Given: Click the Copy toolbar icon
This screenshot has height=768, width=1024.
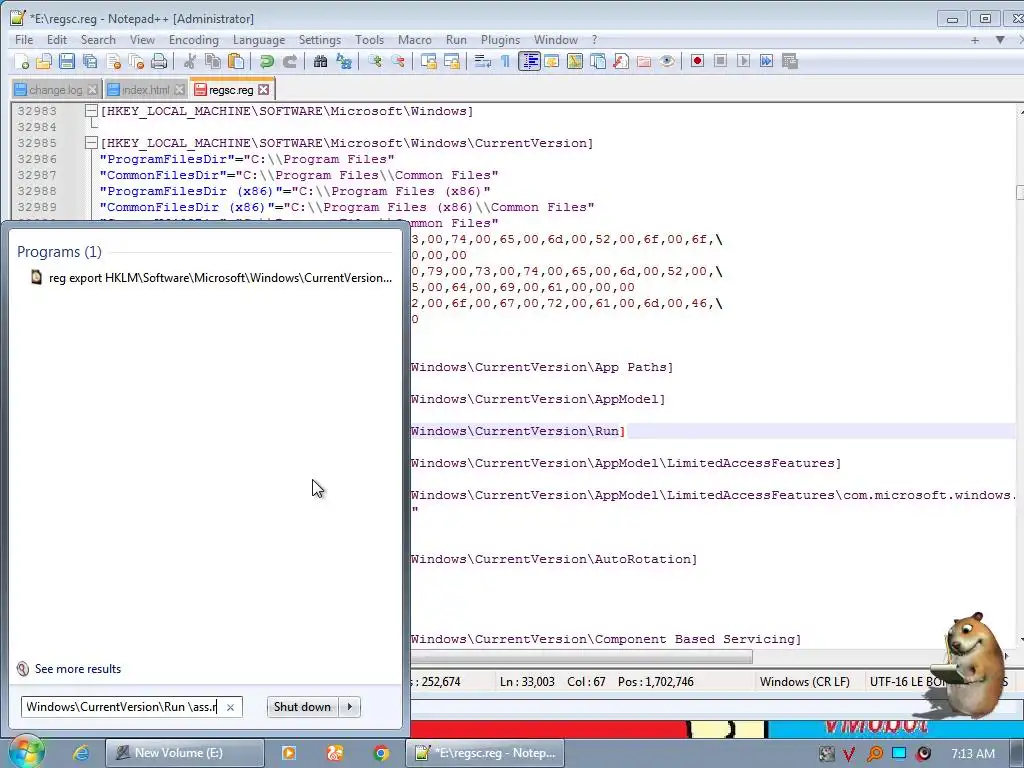Looking at the screenshot, I should click(x=213, y=61).
